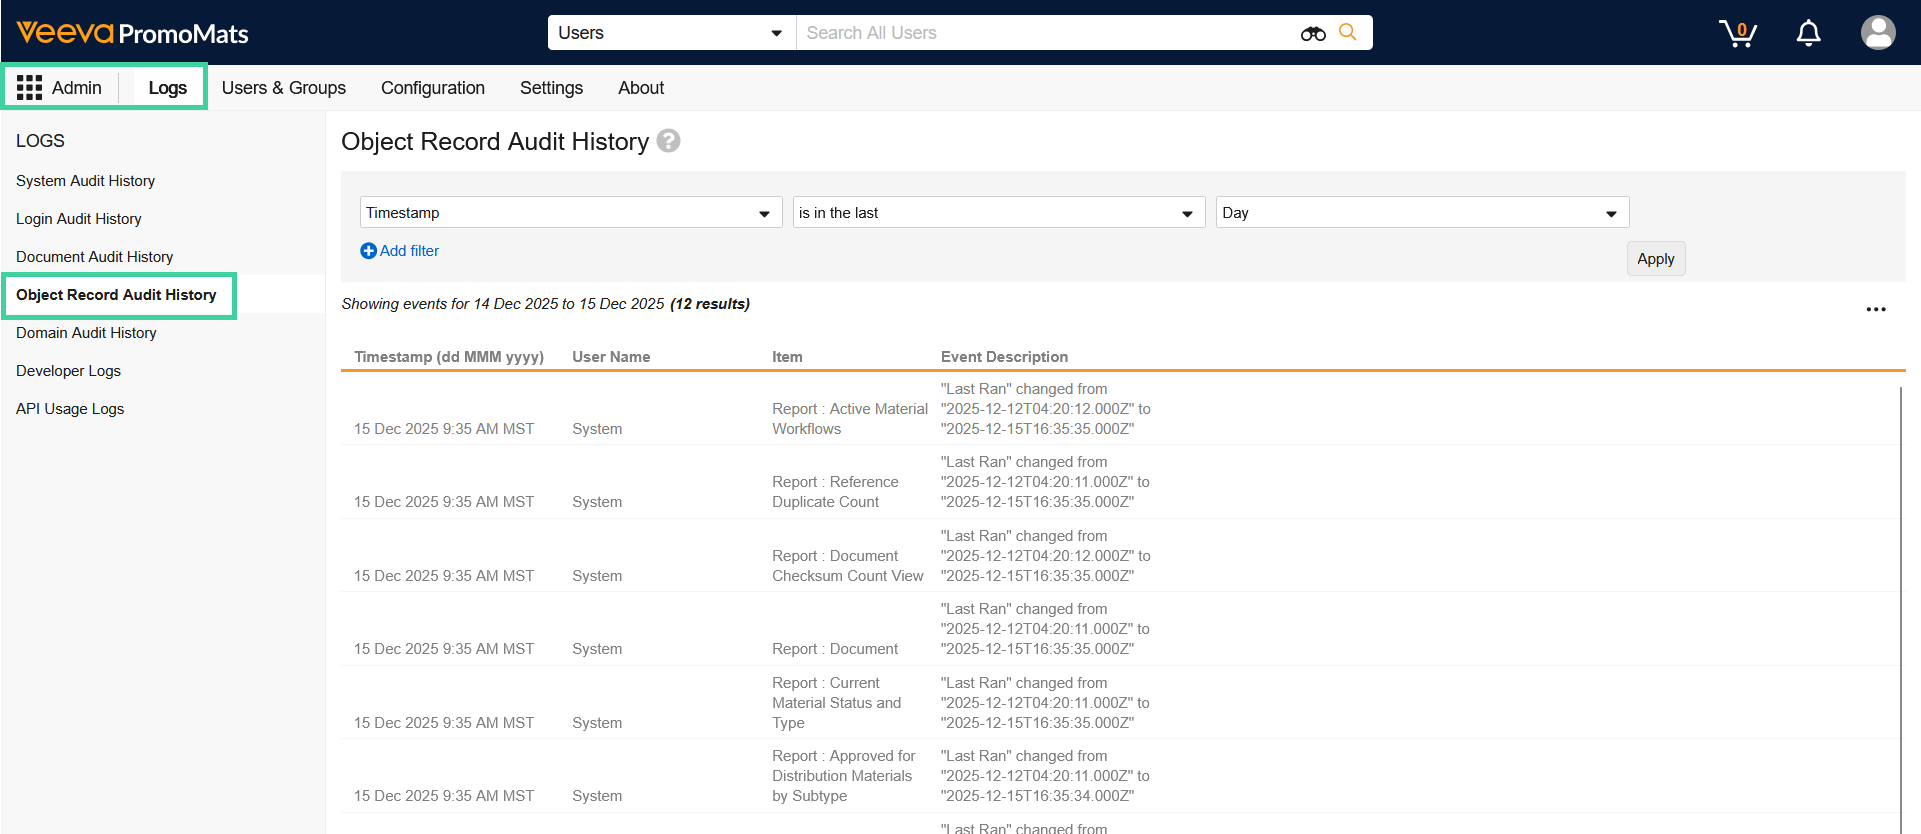This screenshot has height=834, width=1921.
Task: Click 'Report : Document Checksum Count View' item
Action: point(848,566)
